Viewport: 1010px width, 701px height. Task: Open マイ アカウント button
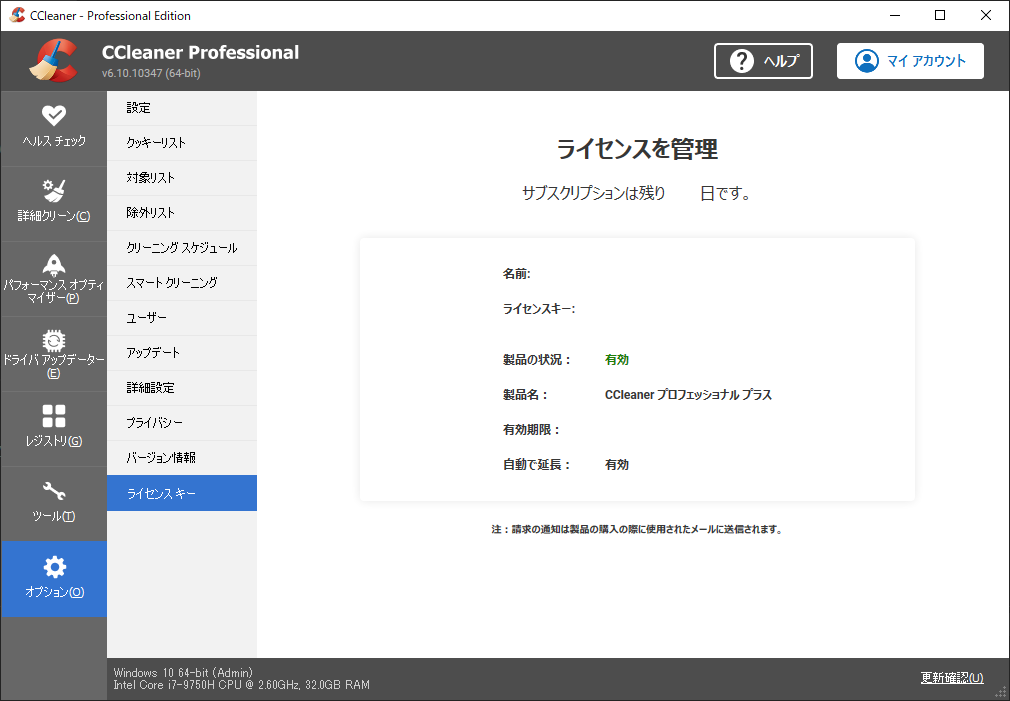(910, 61)
